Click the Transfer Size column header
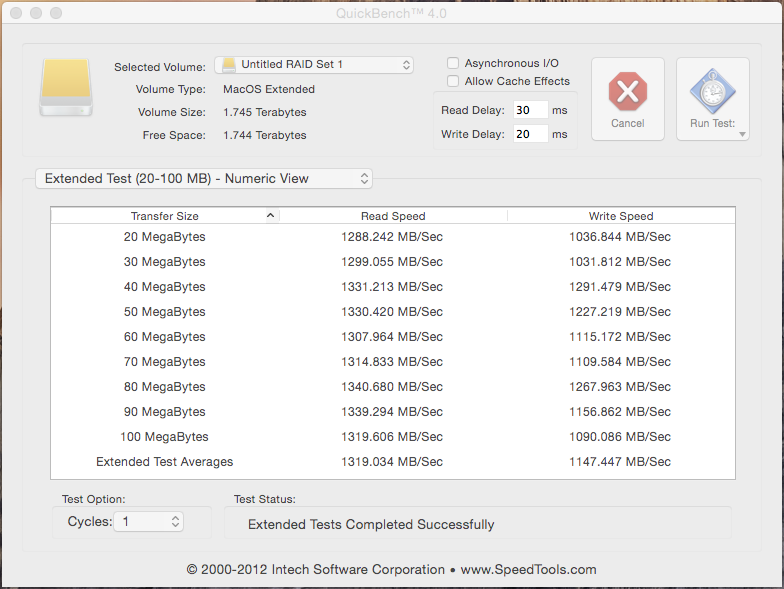784x589 pixels. (x=164, y=216)
